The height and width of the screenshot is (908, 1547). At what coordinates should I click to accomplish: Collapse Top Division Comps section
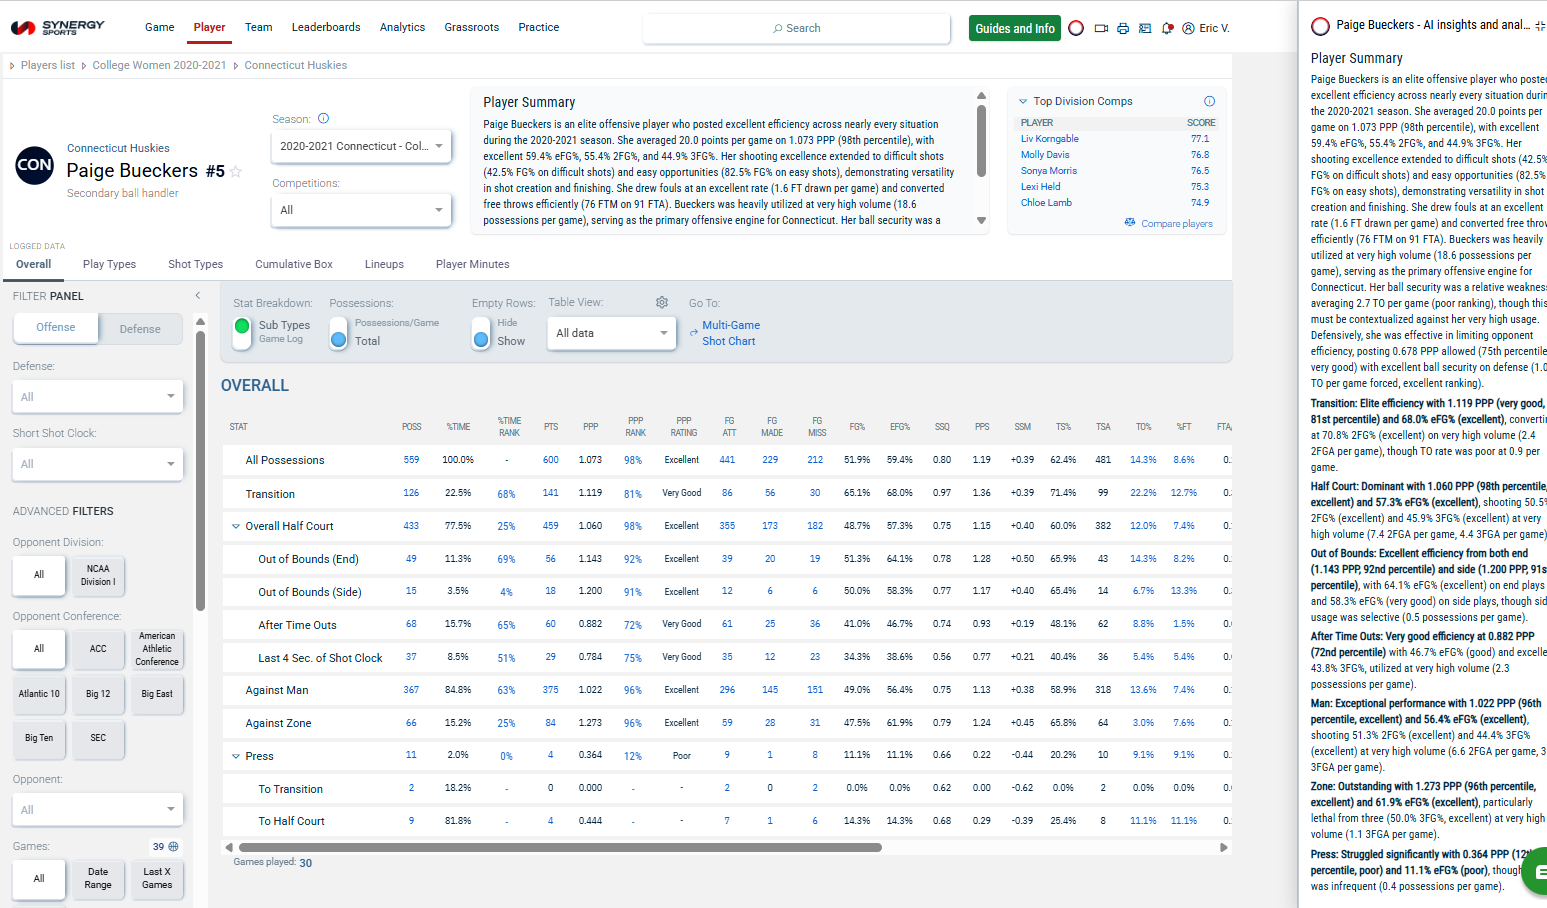[1023, 101]
